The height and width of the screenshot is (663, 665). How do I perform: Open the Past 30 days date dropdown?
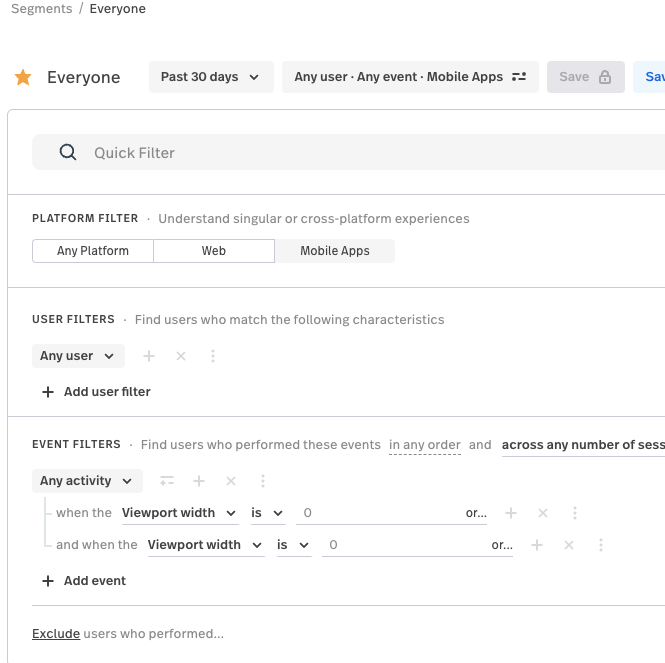tap(211, 77)
